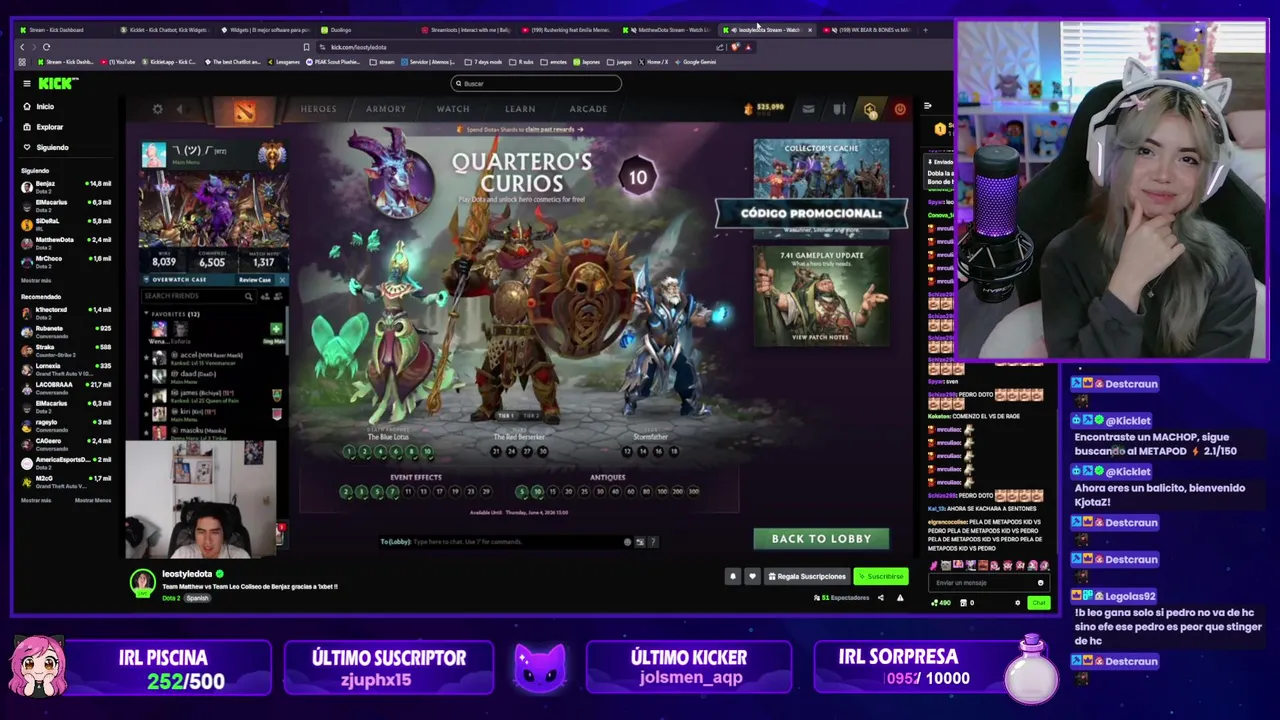Open the Google Gemini bookmark
This screenshot has width=1280, height=720.
pos(695,62)
